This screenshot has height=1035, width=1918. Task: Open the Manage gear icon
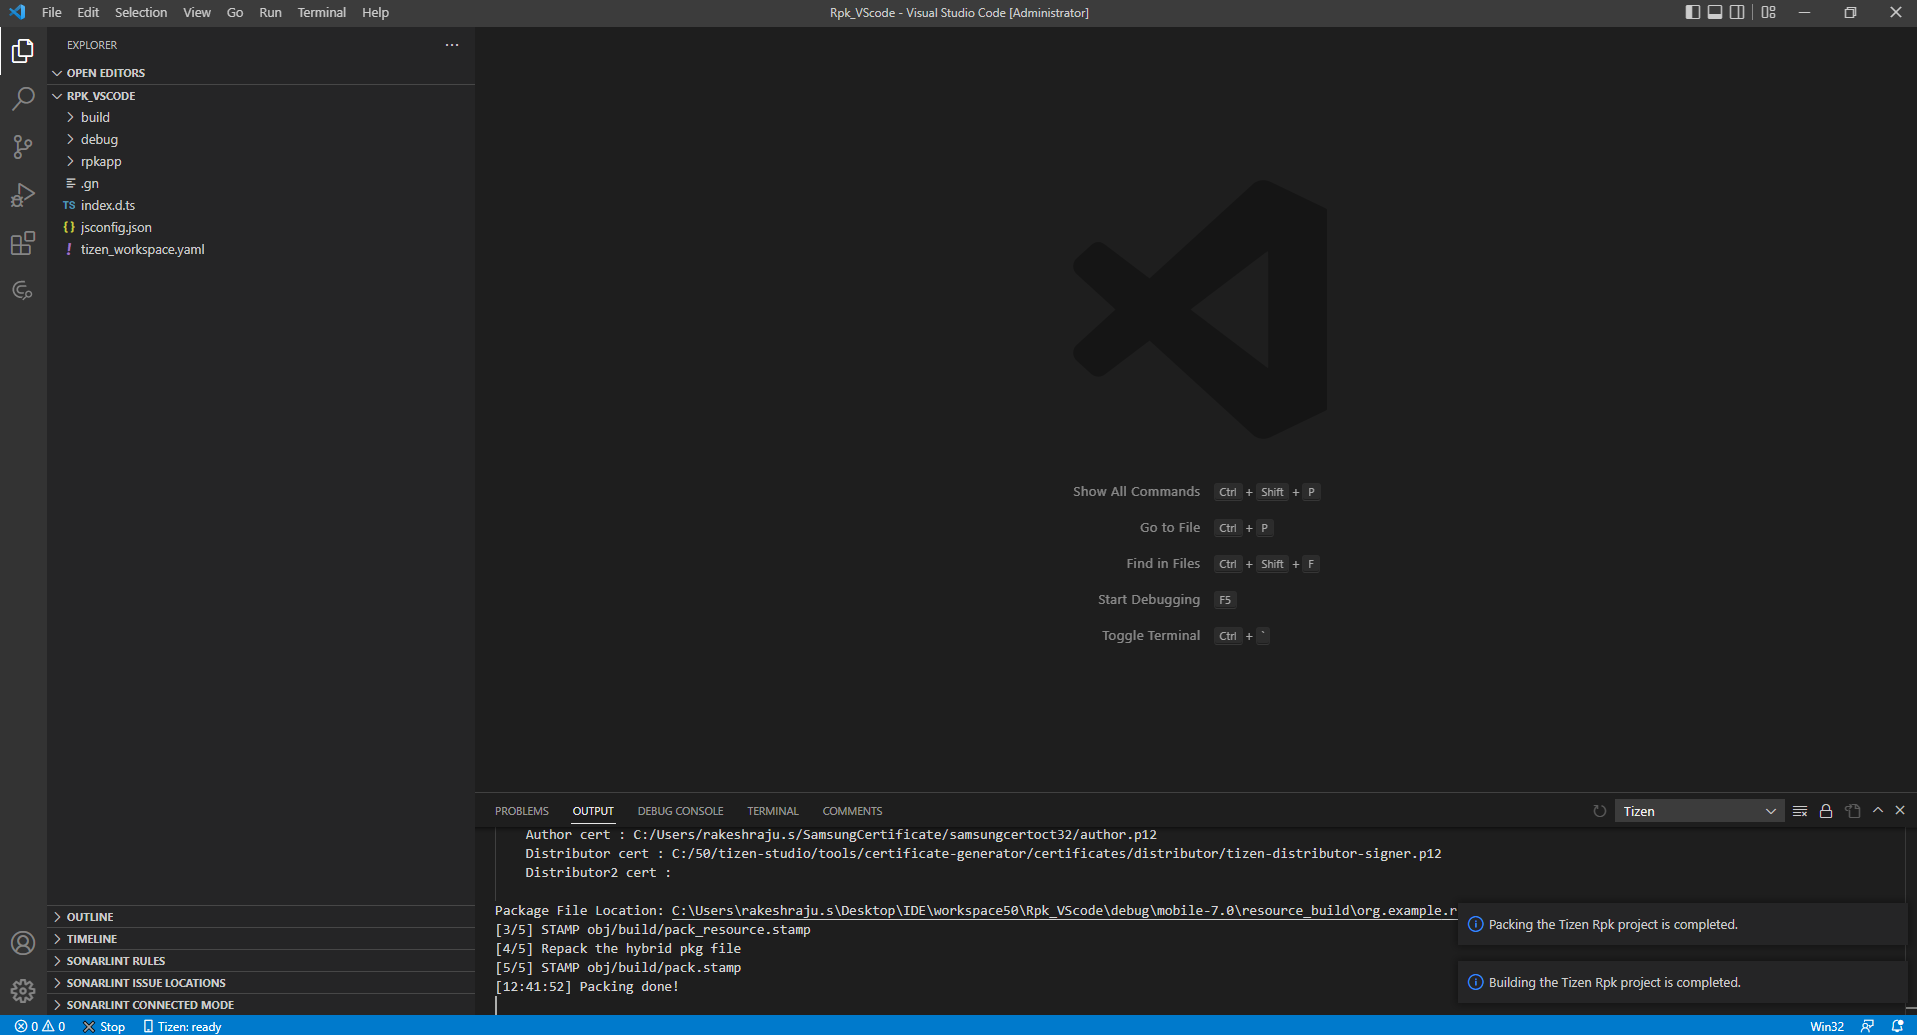point(23,990)
